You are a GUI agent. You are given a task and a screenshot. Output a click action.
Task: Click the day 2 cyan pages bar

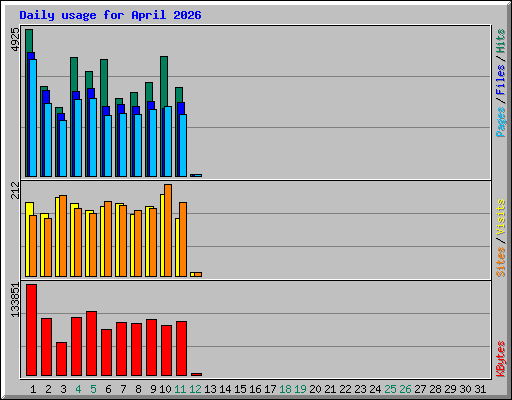[x=48, y=140]
